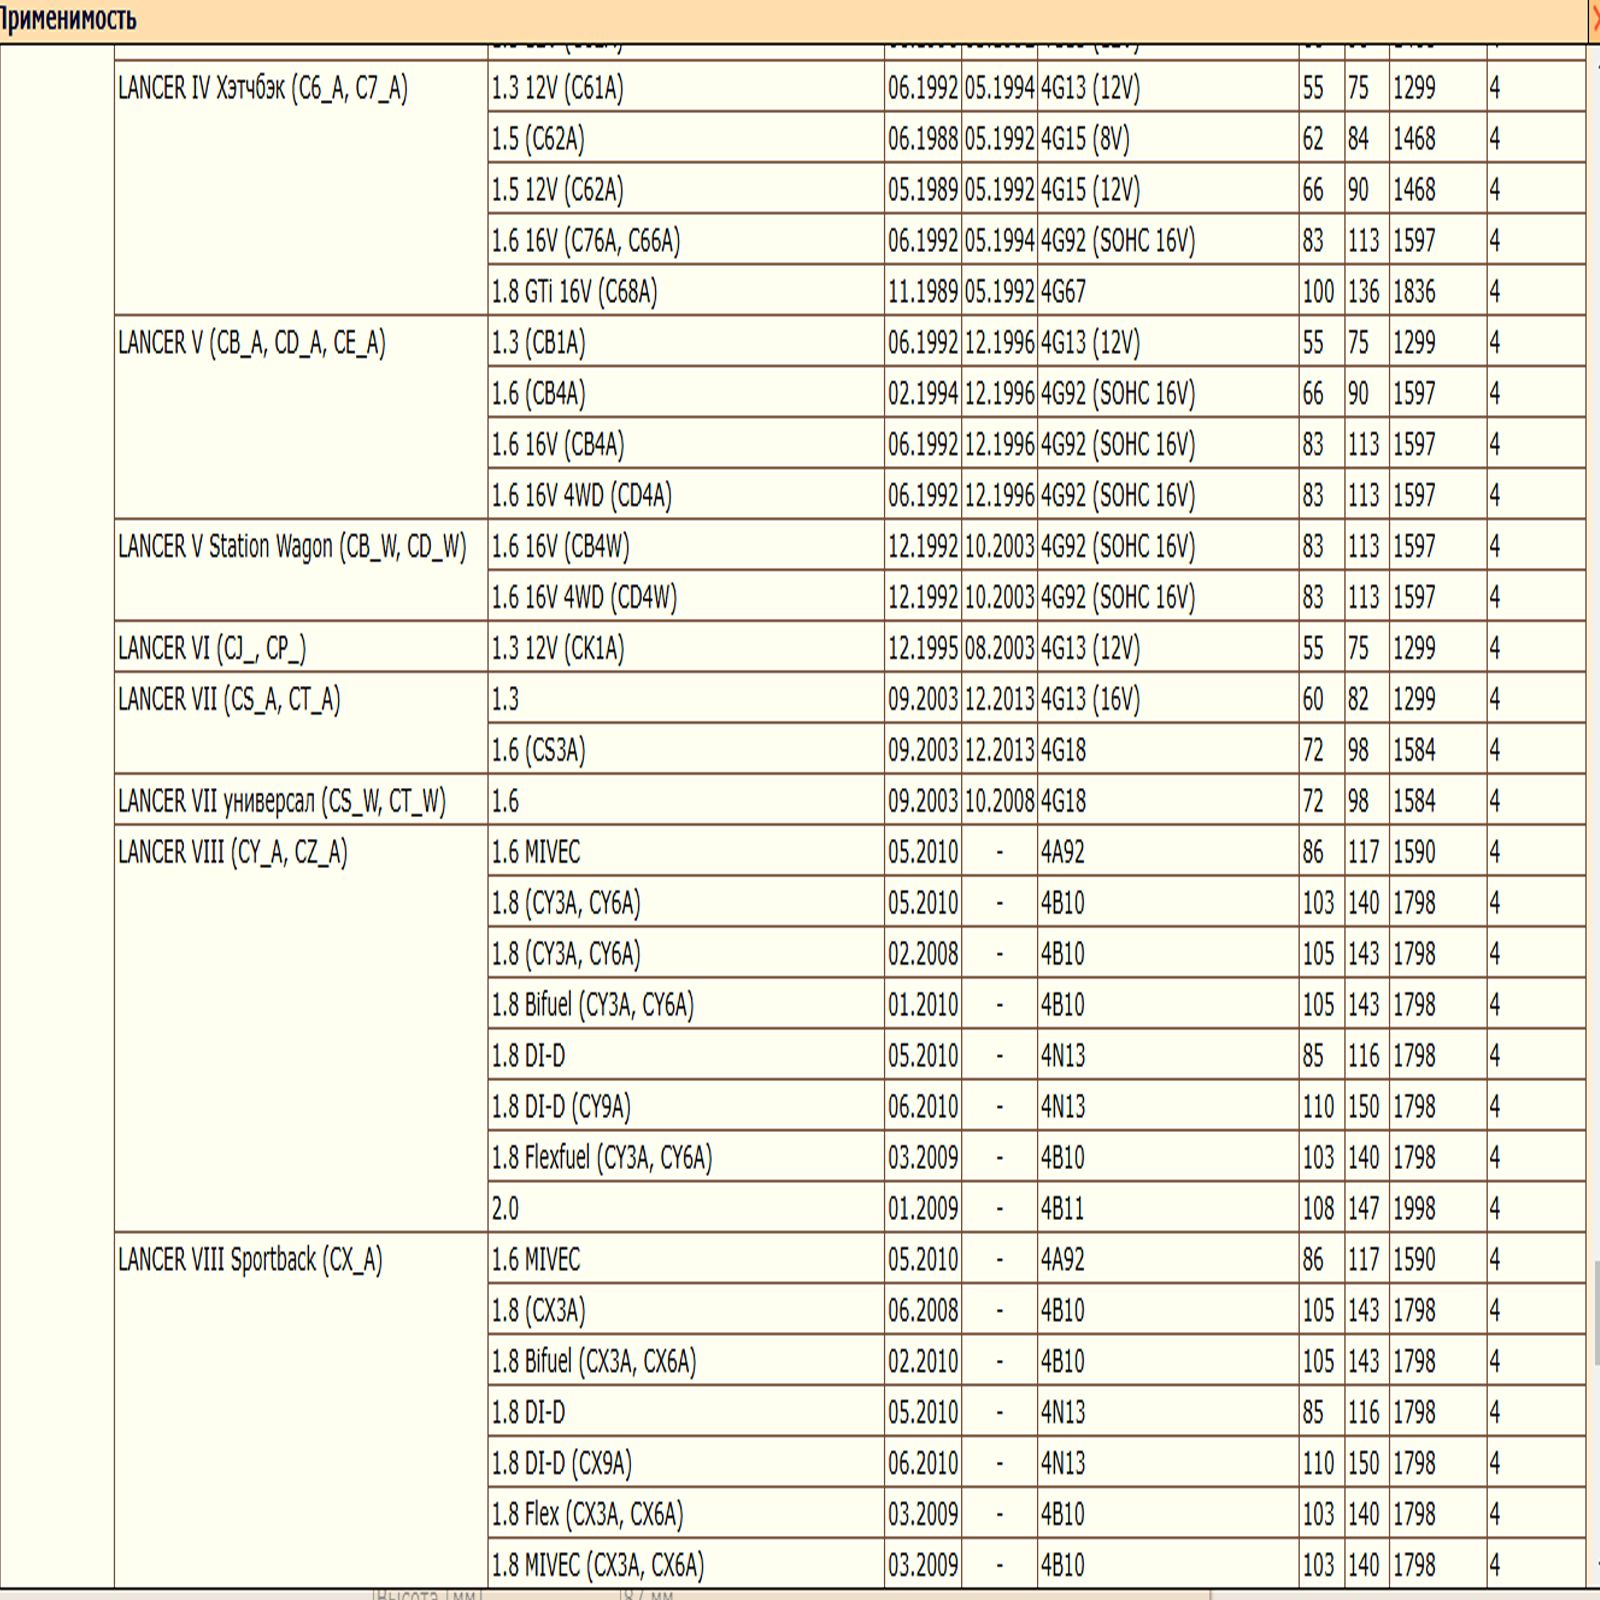Select the LANCER VIII Sportback (CX_A) model
1600x1600 pixels.
(x=250, y=1260)
